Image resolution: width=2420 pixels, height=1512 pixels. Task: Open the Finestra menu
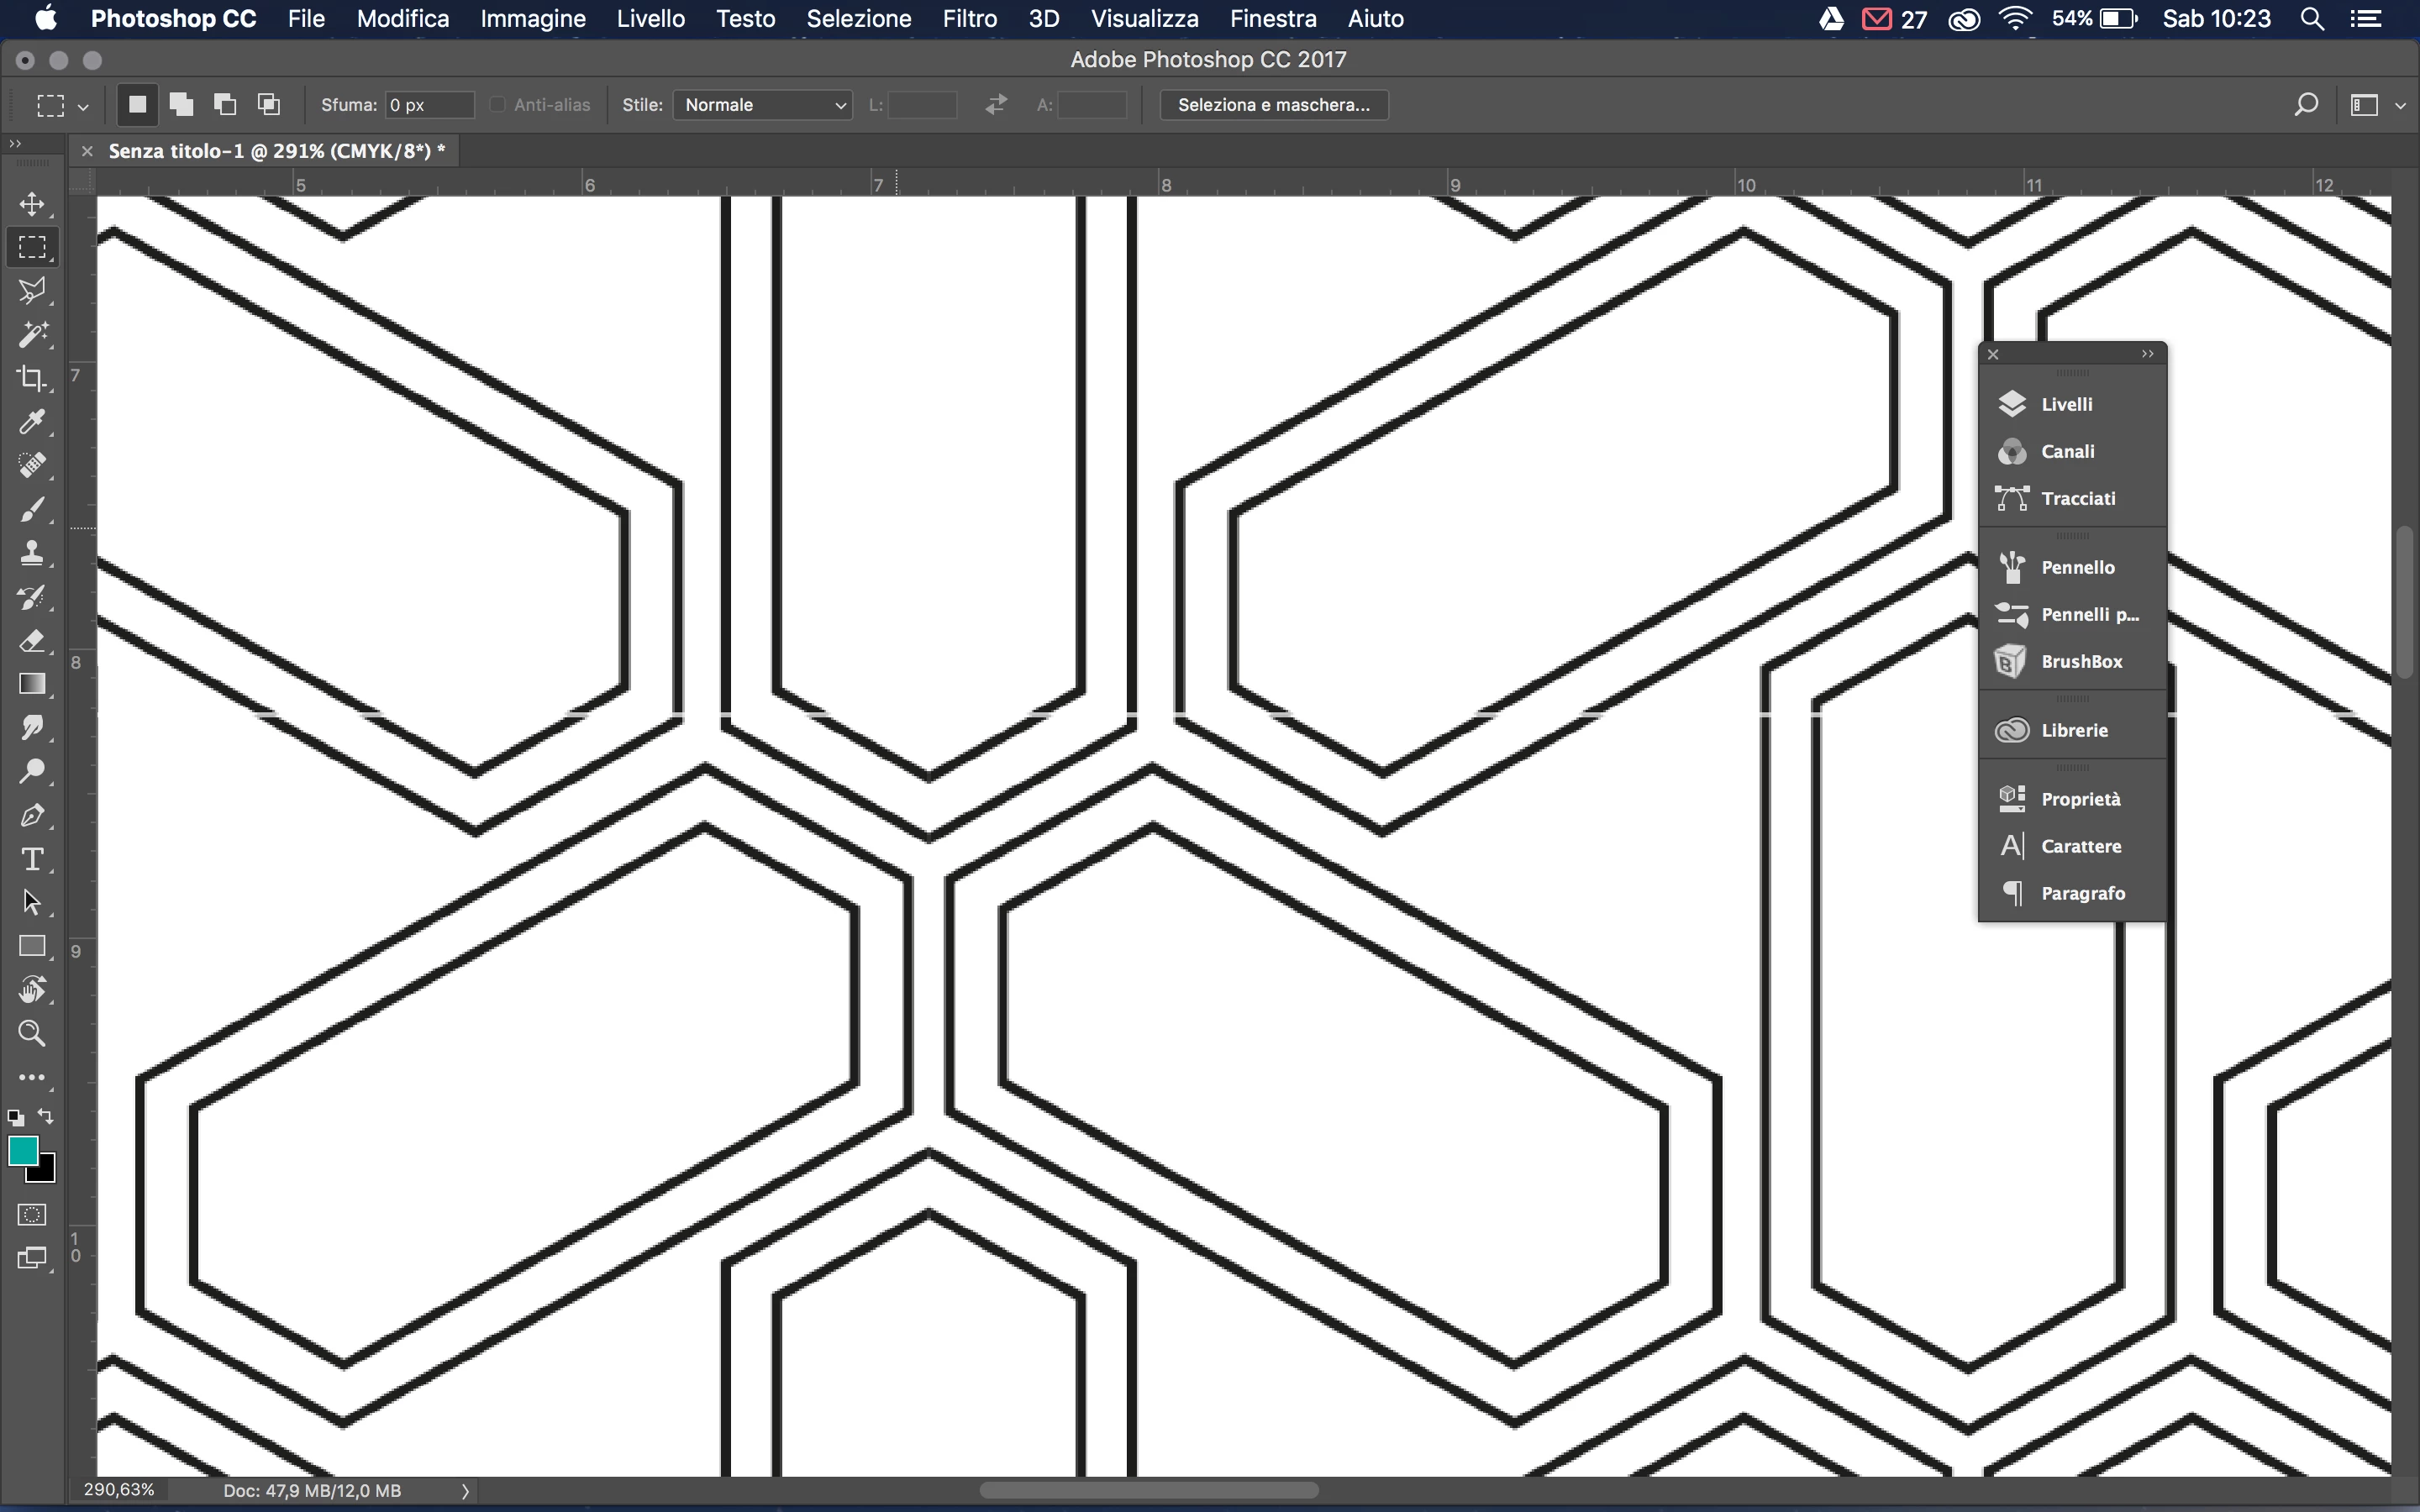click(1272, 19)
